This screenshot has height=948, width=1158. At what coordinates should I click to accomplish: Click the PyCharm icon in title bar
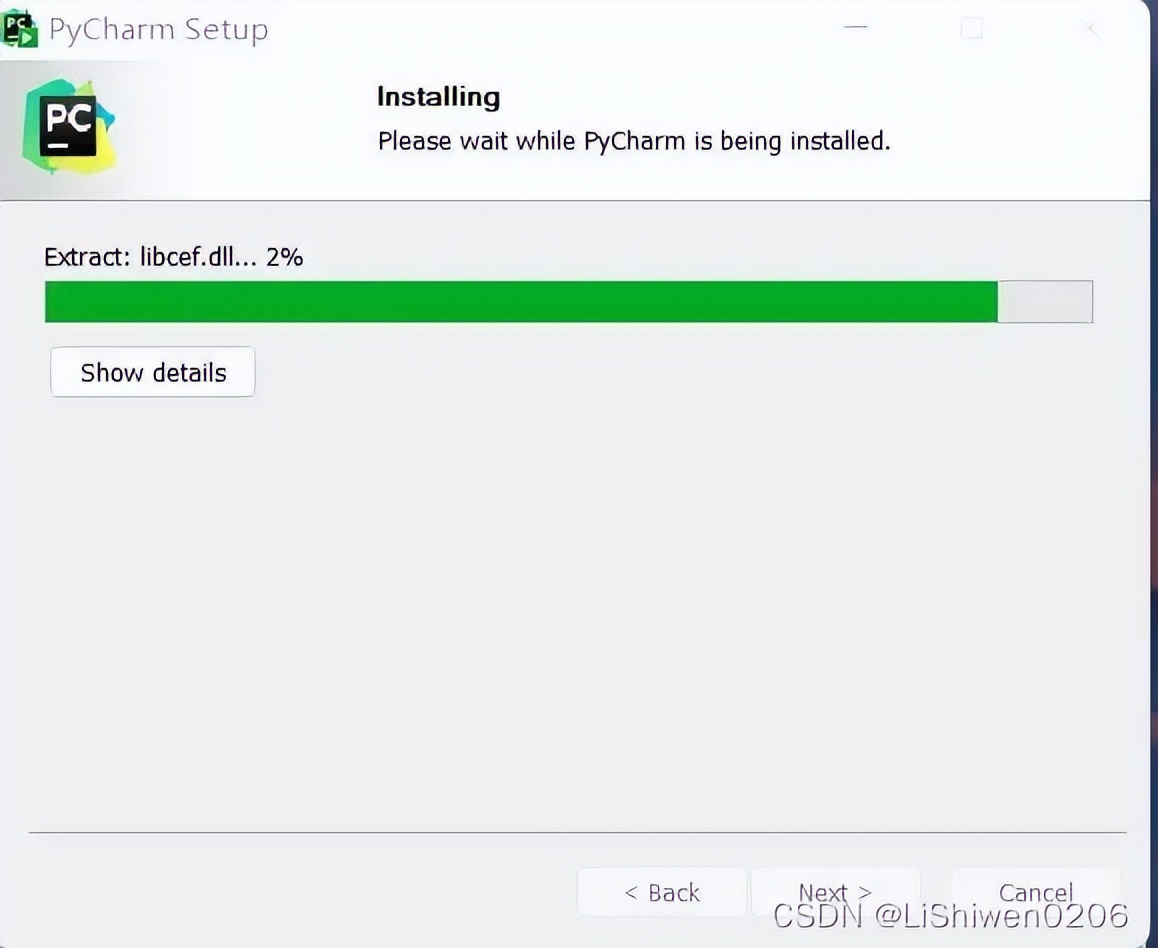click(19, 29)
